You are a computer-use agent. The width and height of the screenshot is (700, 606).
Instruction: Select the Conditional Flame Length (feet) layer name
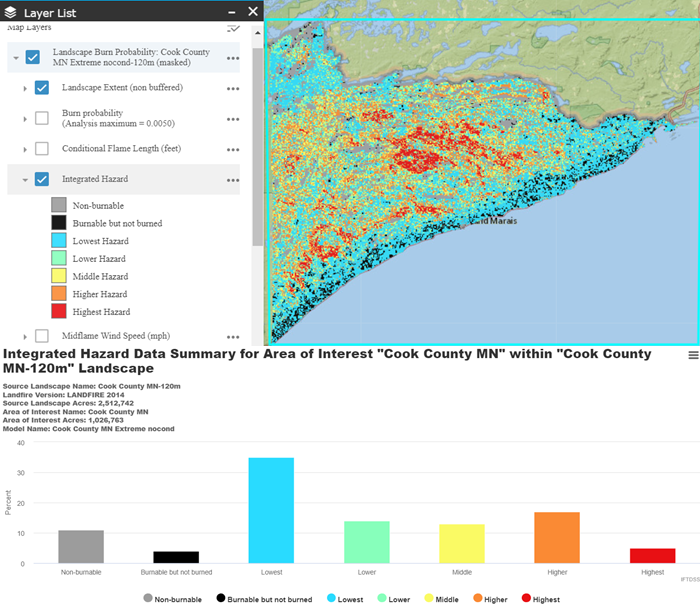point(121,148)
